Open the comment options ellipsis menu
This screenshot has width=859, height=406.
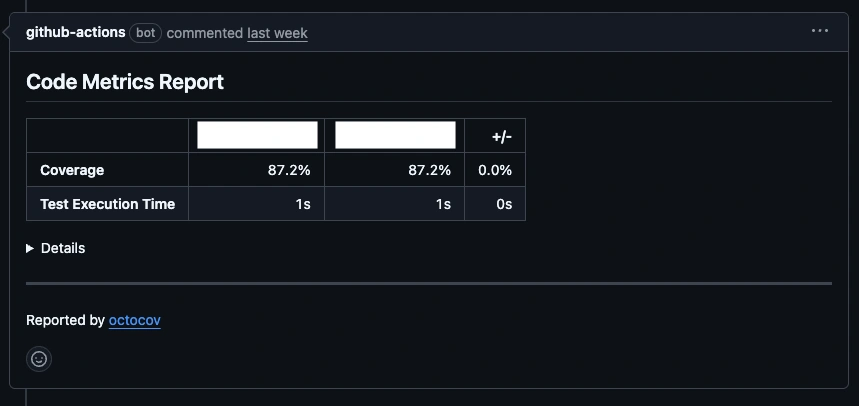click(x=820, y=31)
